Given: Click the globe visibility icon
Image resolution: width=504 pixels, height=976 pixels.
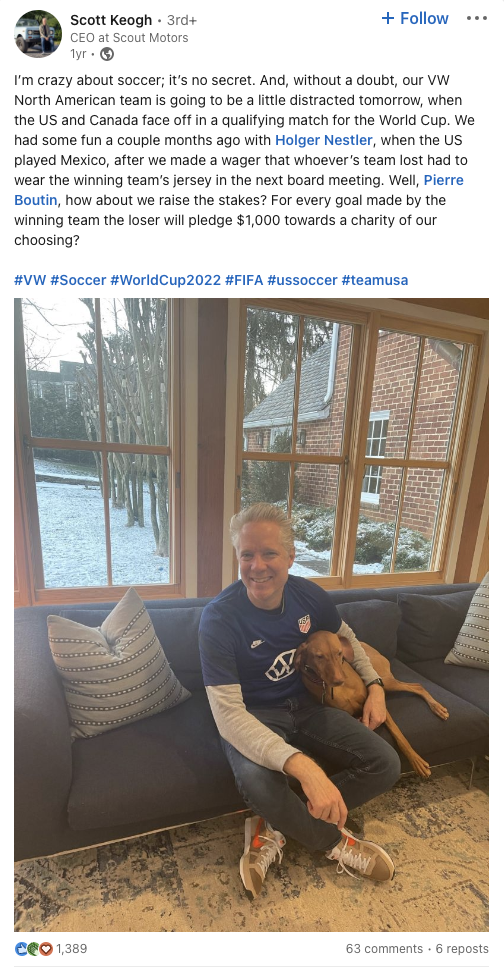Looking at the screenshot, I should [x=107, y=54].
